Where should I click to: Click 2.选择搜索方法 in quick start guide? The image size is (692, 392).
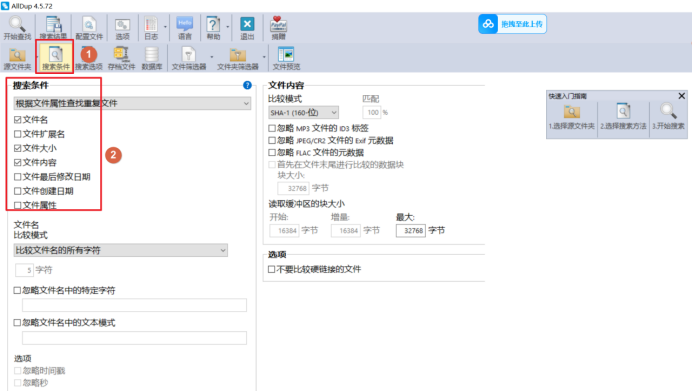pyautogui.click(x=623, y=117)
